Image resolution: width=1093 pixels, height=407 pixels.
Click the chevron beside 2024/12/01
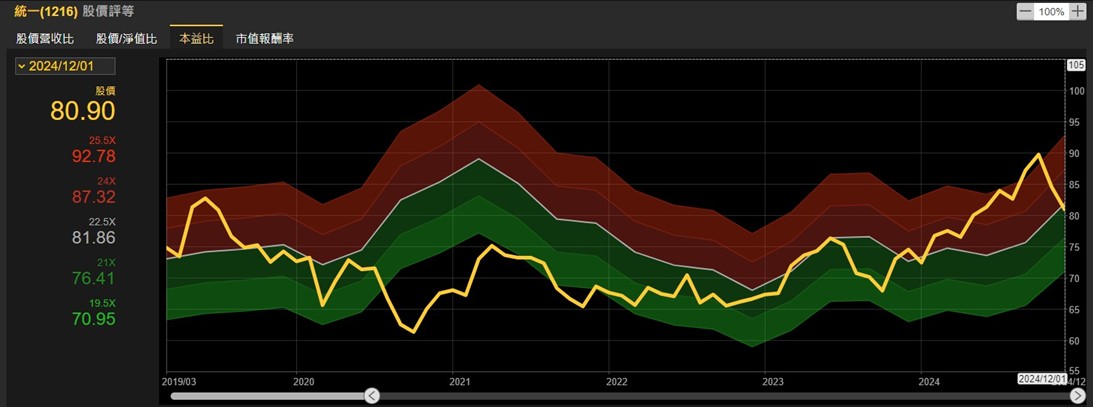[x=21, y=66]
